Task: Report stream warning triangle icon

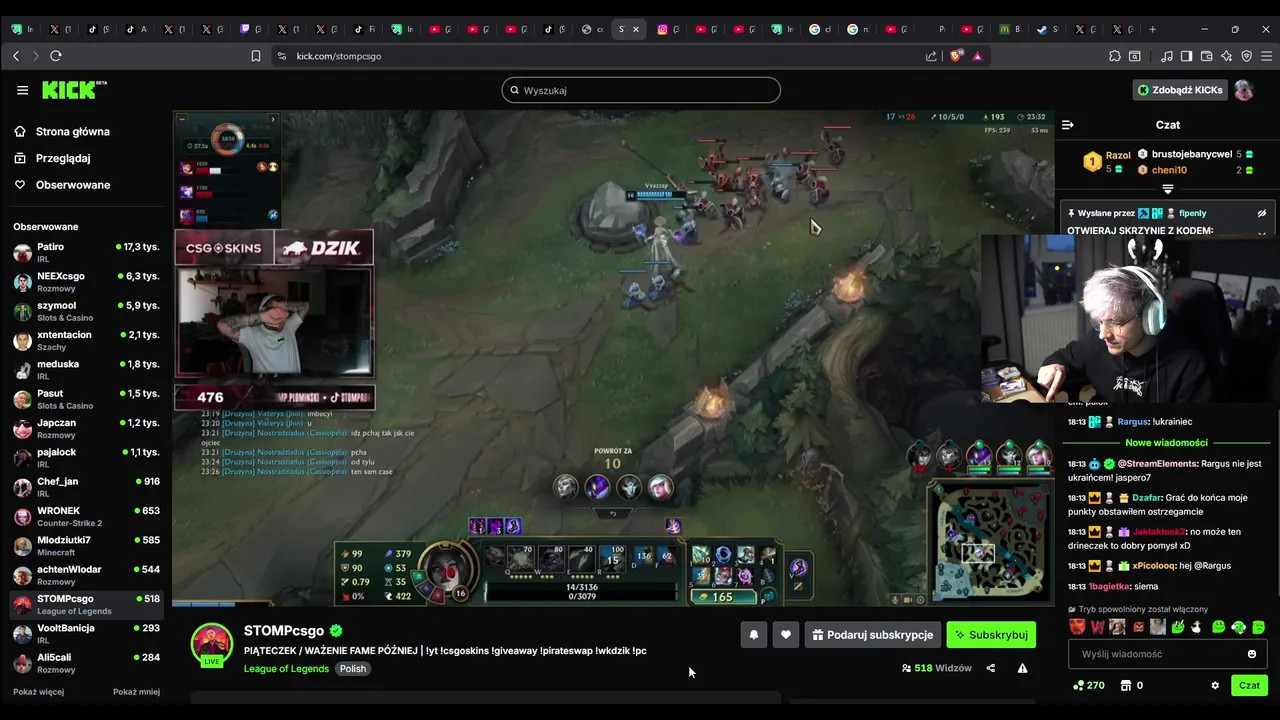Action: pyautogui.click(x=1022, y=668)
